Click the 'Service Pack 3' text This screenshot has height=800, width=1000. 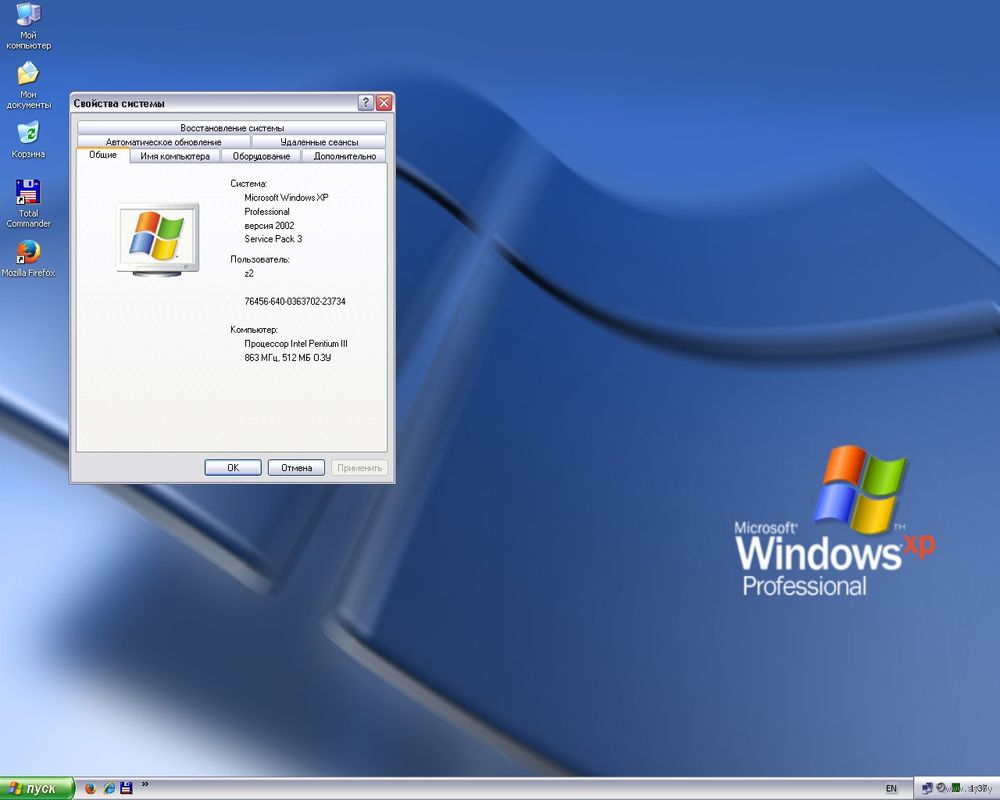coord(273,239)
